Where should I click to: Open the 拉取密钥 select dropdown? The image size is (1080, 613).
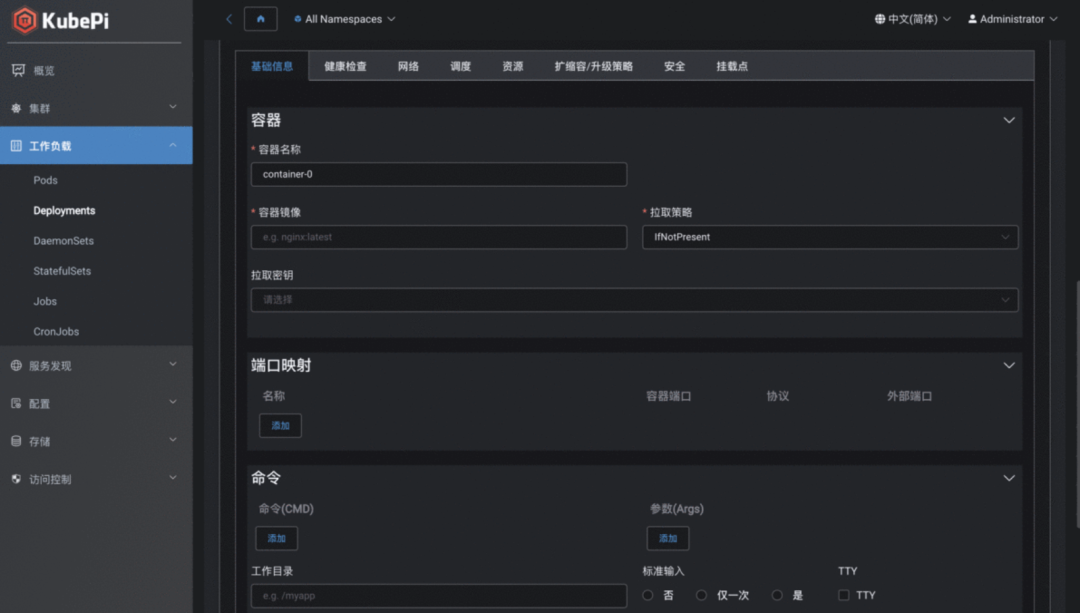[634, 300]
